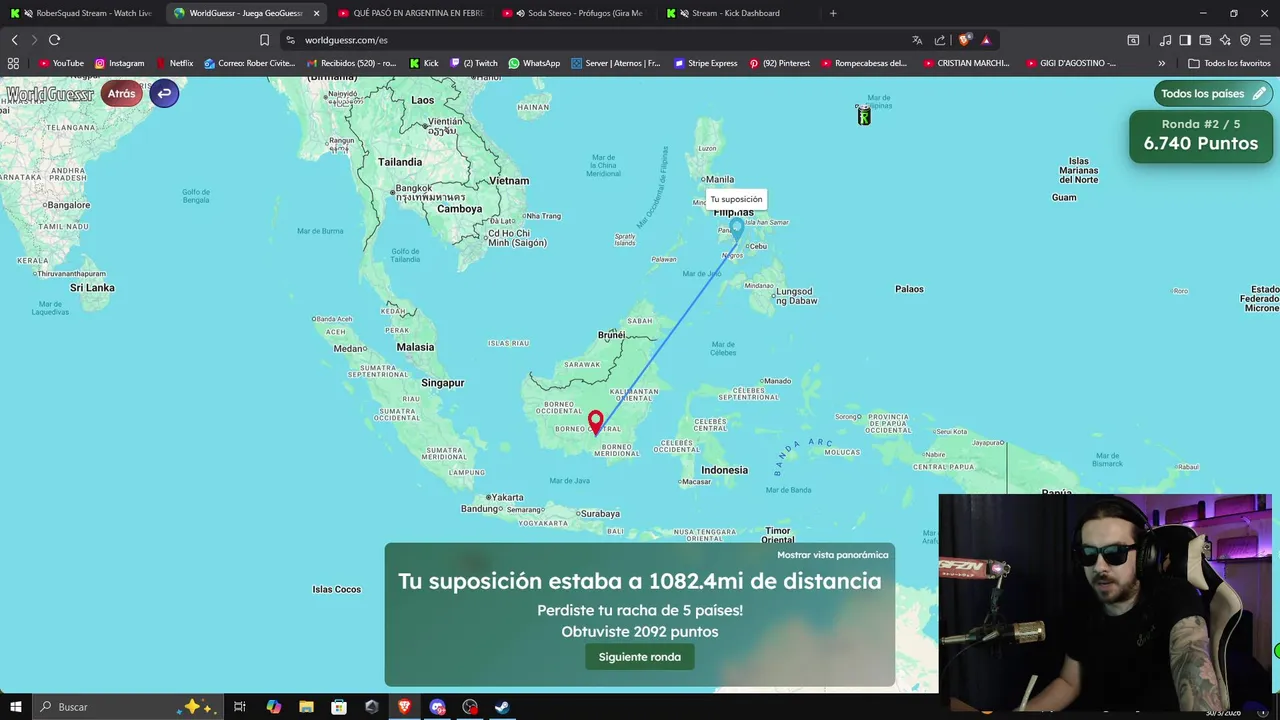Close the WorldGuessr browser tab

coord(316,13)
